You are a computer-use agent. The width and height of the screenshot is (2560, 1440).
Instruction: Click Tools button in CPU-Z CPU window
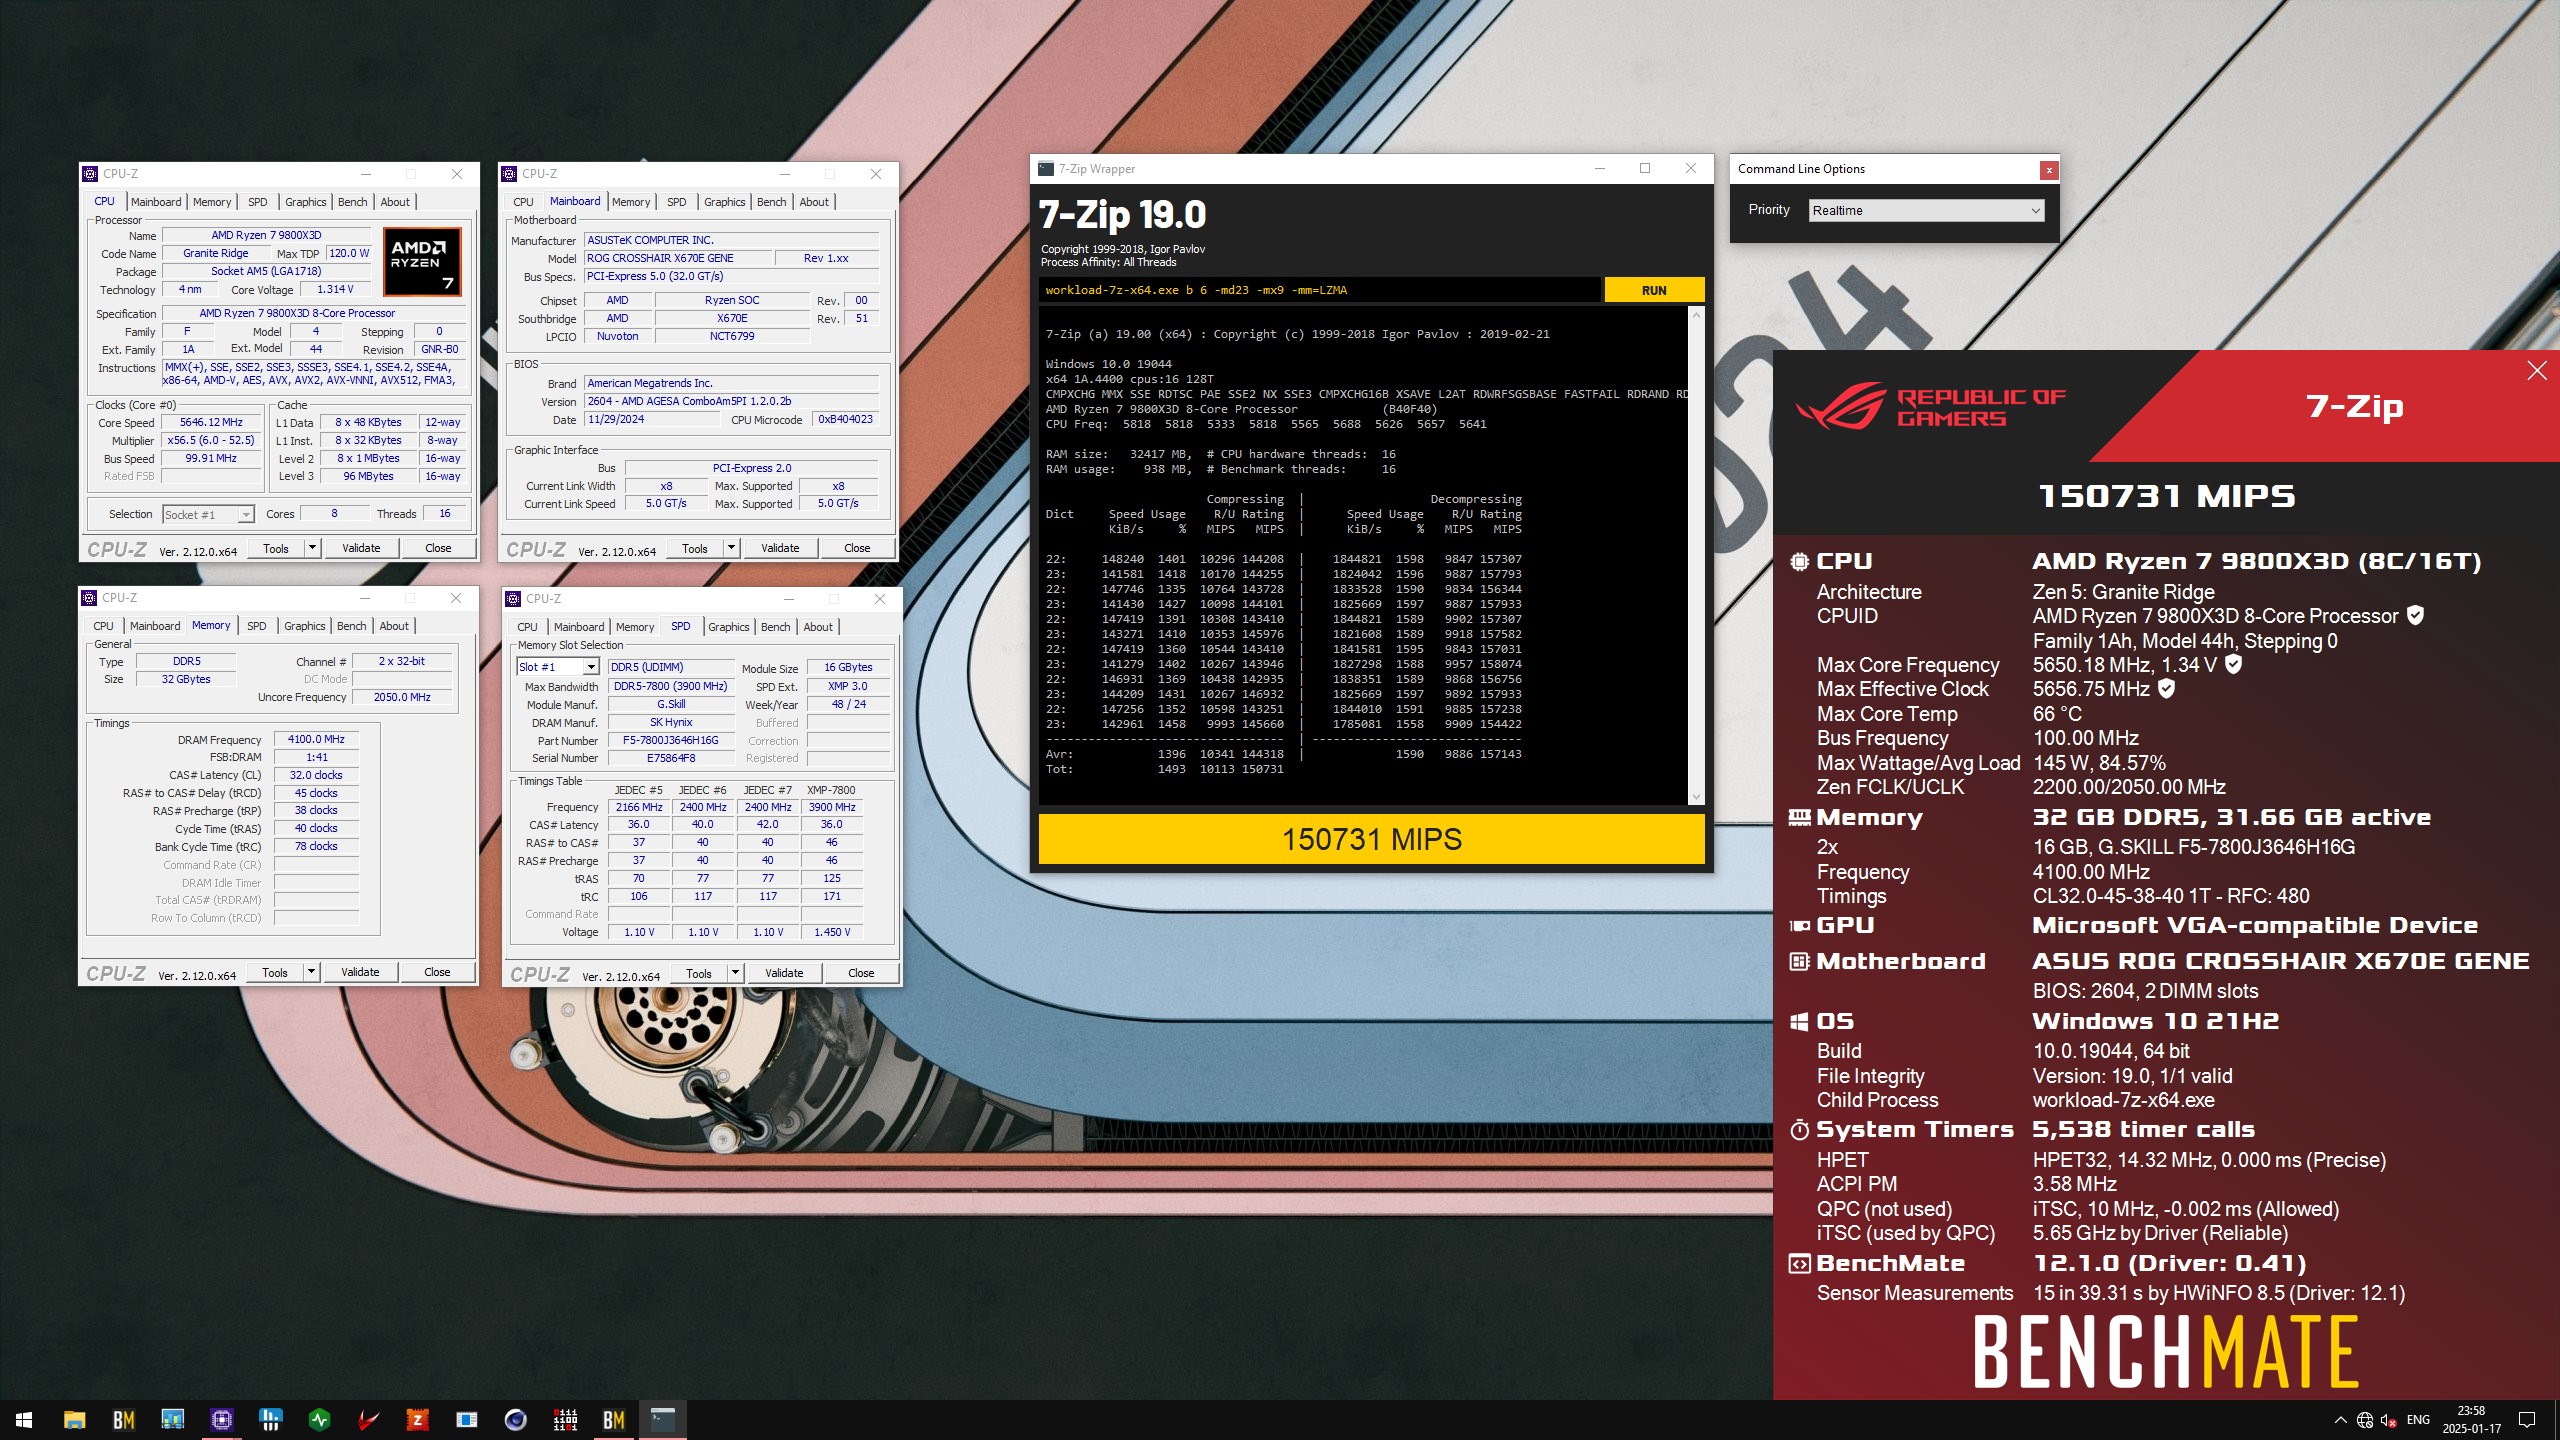[x=275, y=548]
